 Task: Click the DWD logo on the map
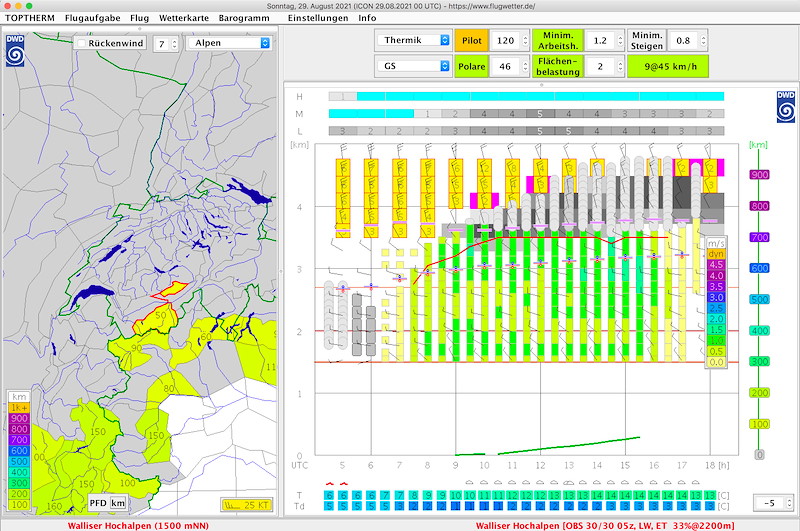15,50
